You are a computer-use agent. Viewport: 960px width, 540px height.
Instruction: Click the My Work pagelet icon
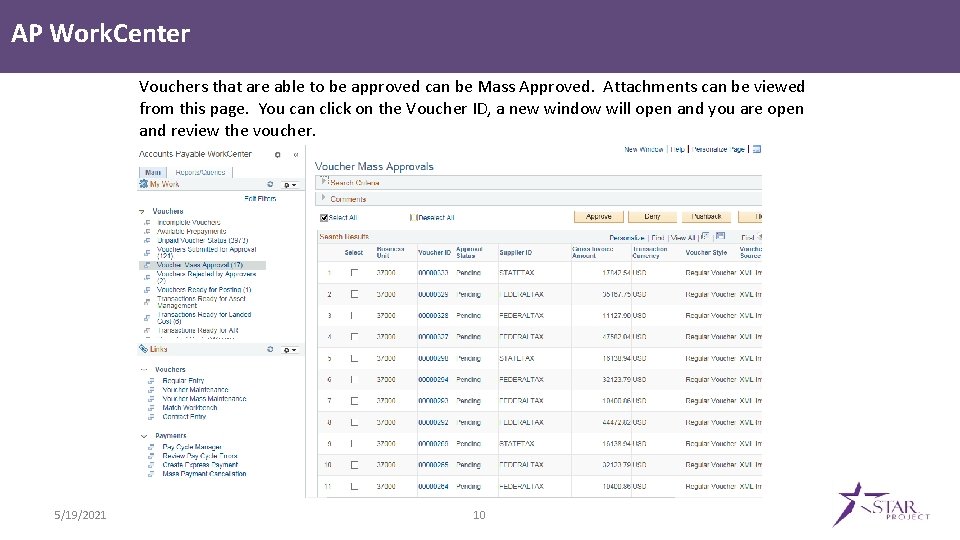tap(143, 184)
